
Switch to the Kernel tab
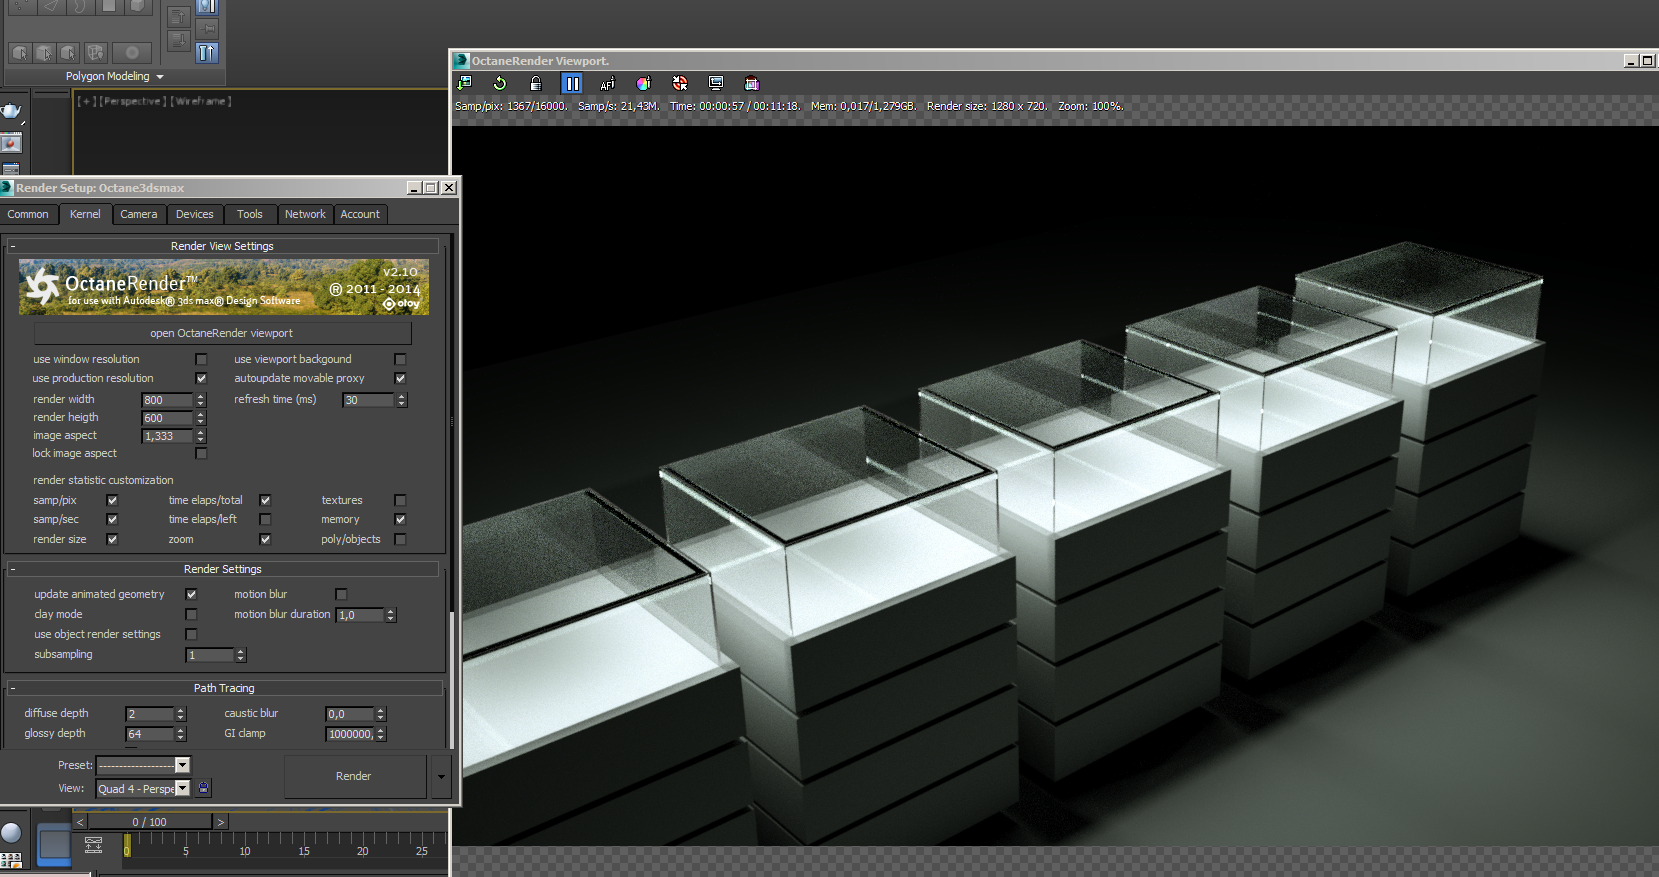[85, 214]
